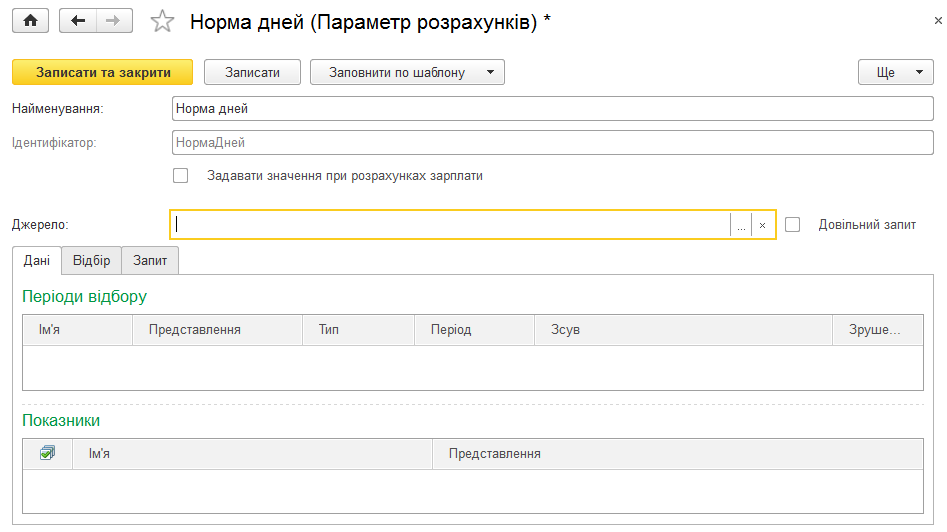
Task: Click the 'Періоди відбору' section title
Action: [x=85, y=296]
